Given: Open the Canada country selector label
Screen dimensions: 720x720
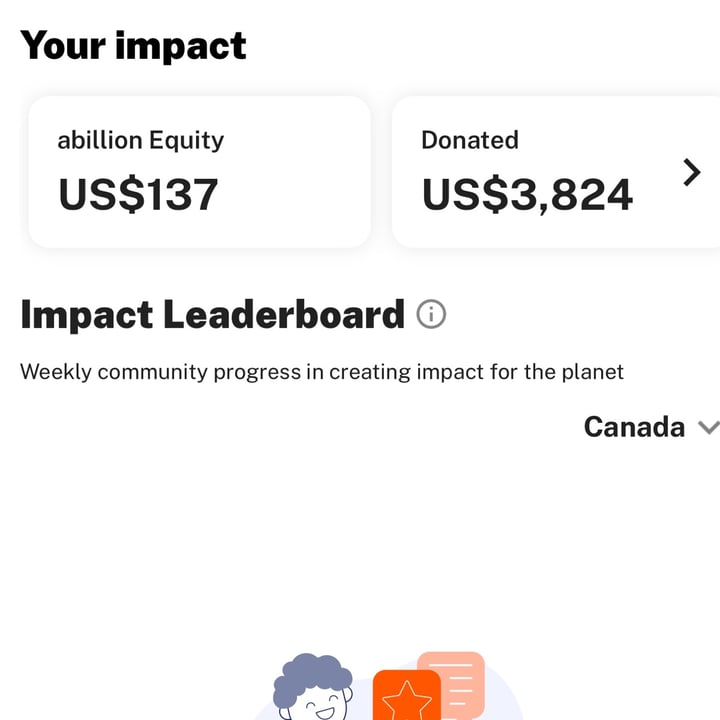Looking at the screenshot, I should coord(634,427).
